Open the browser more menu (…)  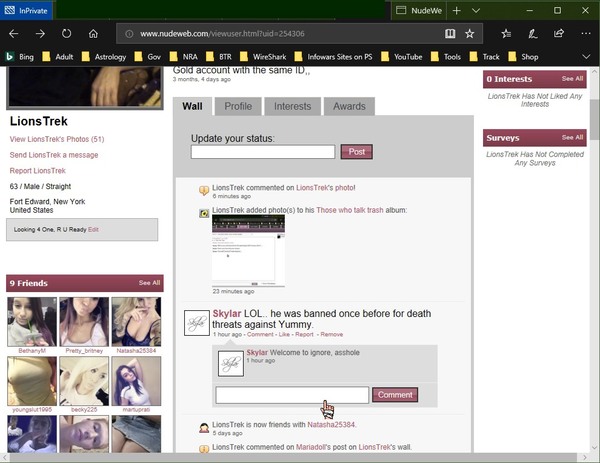pos(585,33)
